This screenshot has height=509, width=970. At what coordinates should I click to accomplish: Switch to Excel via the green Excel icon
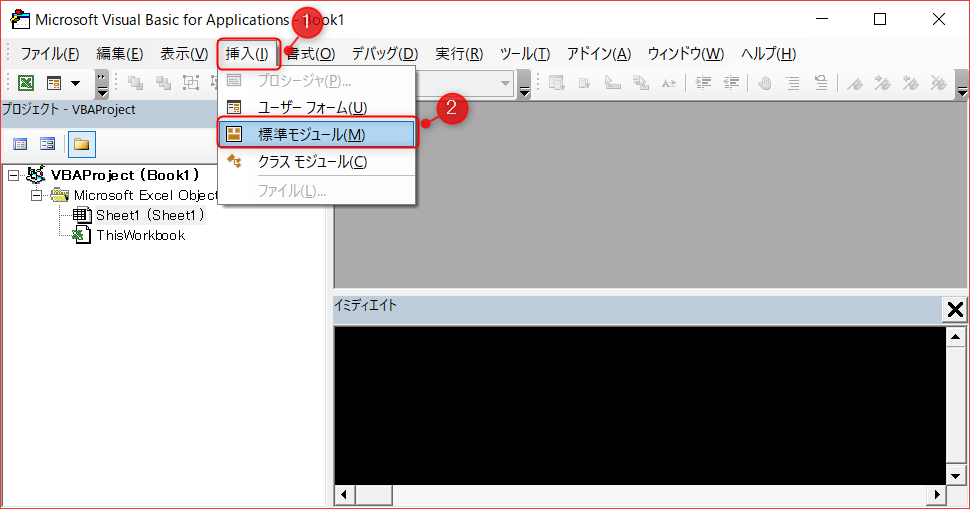(26, 83)
